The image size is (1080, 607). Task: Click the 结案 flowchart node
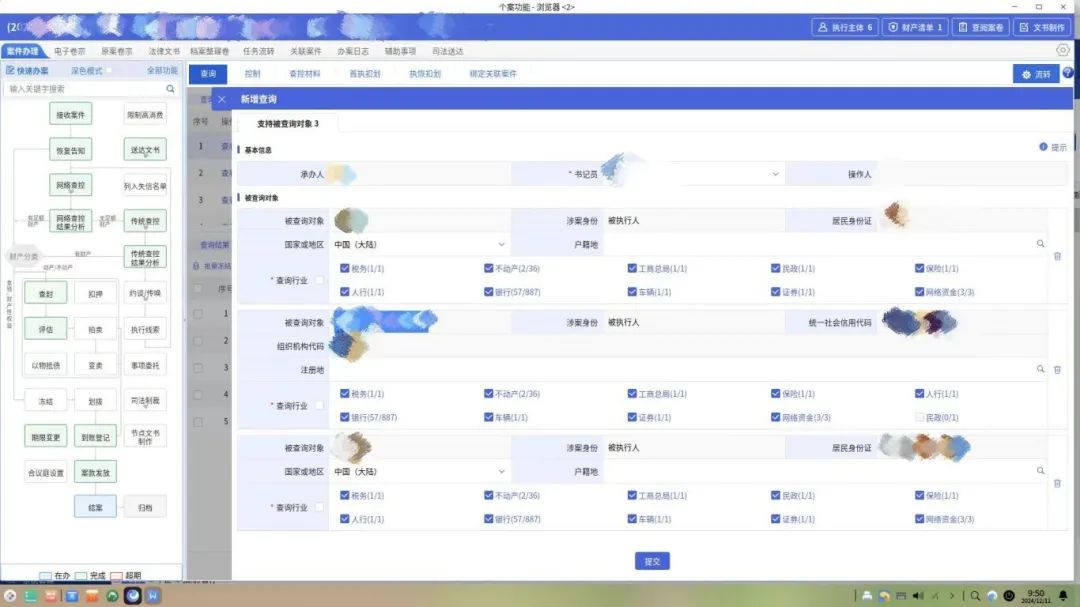point(95,507)
